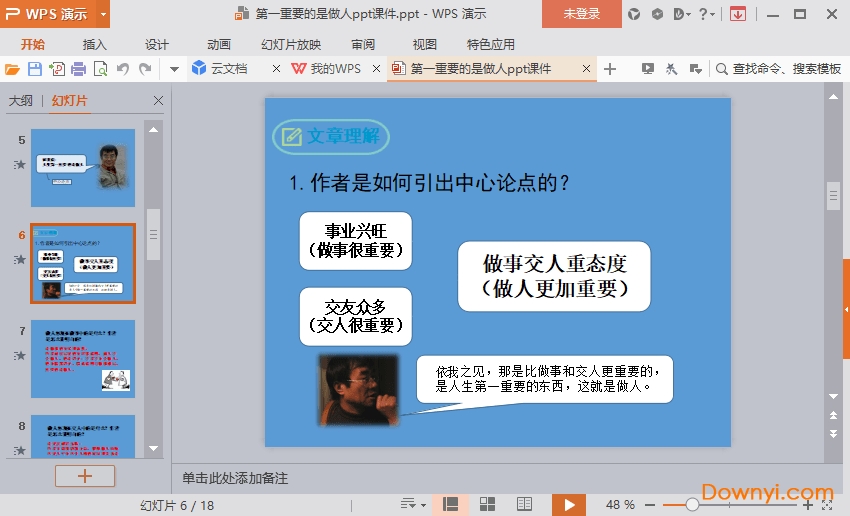Open the 插入 ribbon tab
850x516 pixels.
[95, 44]
